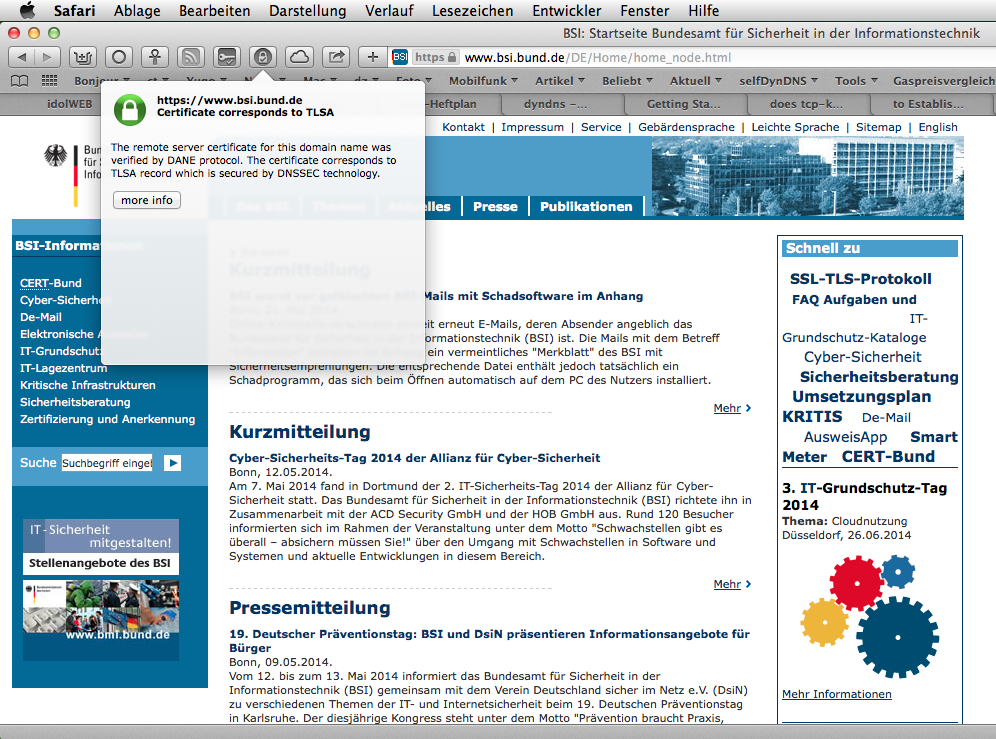Expand the Beliebt bookmarks folder
Image resolution: width=996 pixels, height=739 pixels.
(628, 81)
